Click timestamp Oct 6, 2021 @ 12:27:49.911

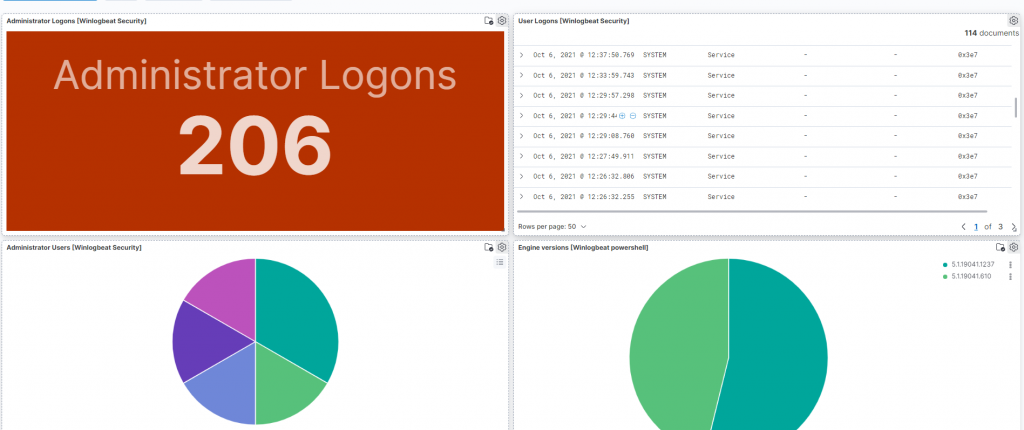click(x=583, y=156)
